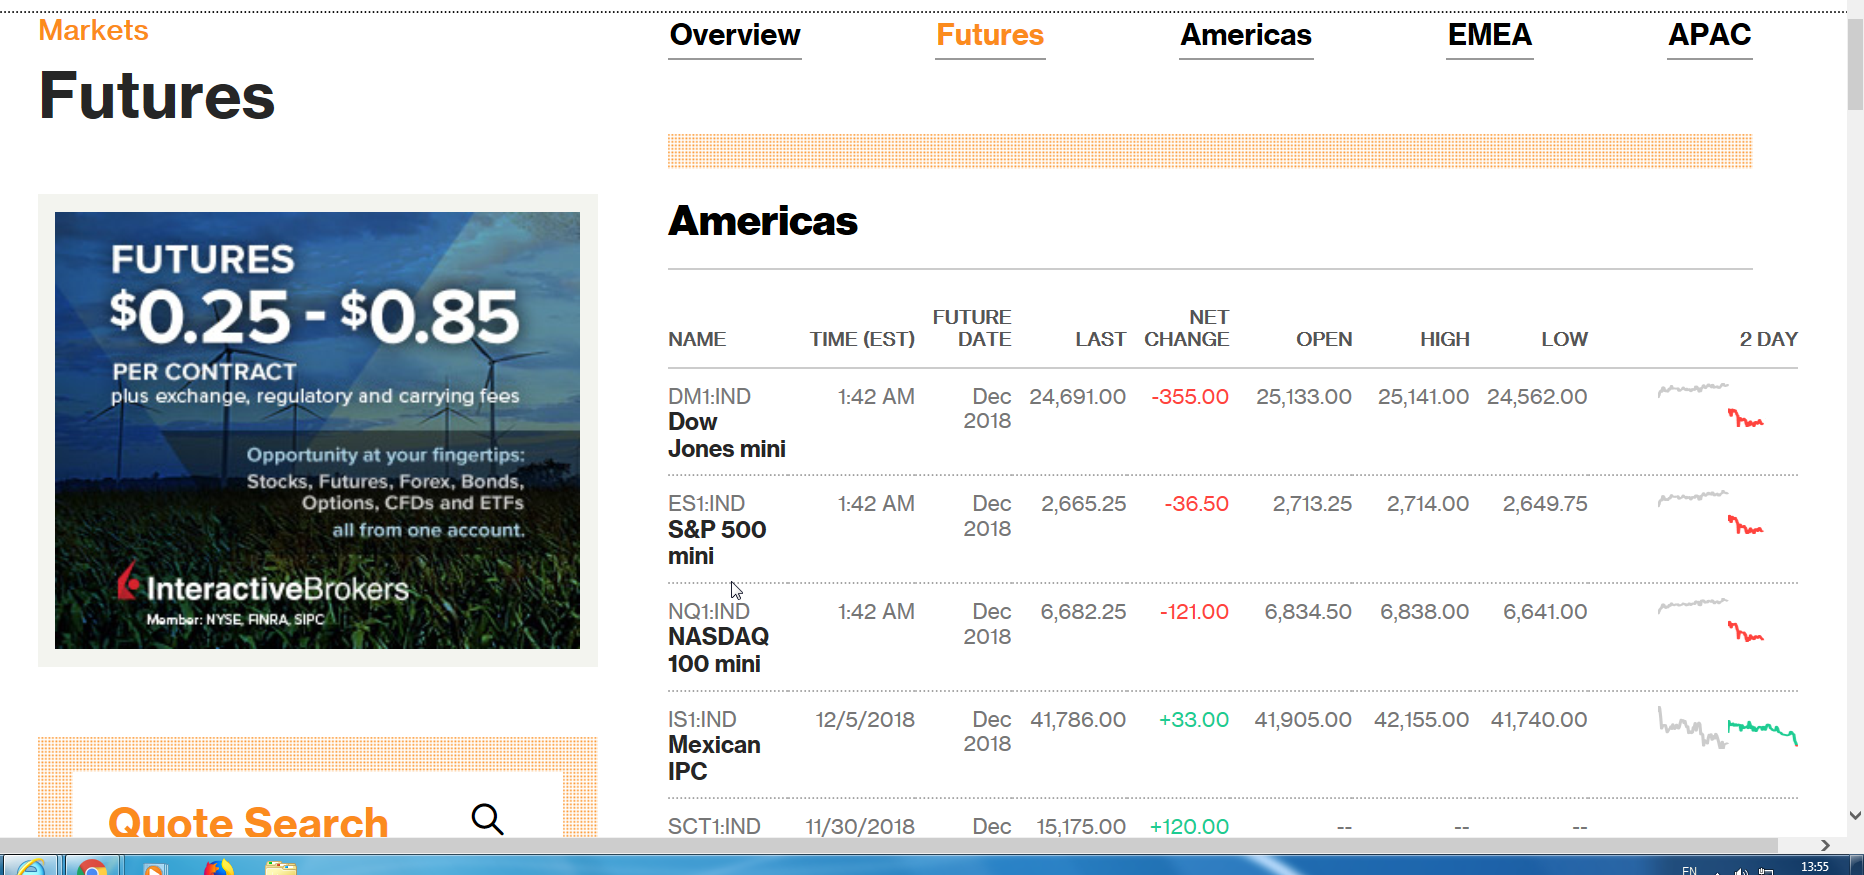1864x875 pixels.
Task: Click the Dow Jones mini 2-day sparkline
Action: click(x=1710, y=404)
